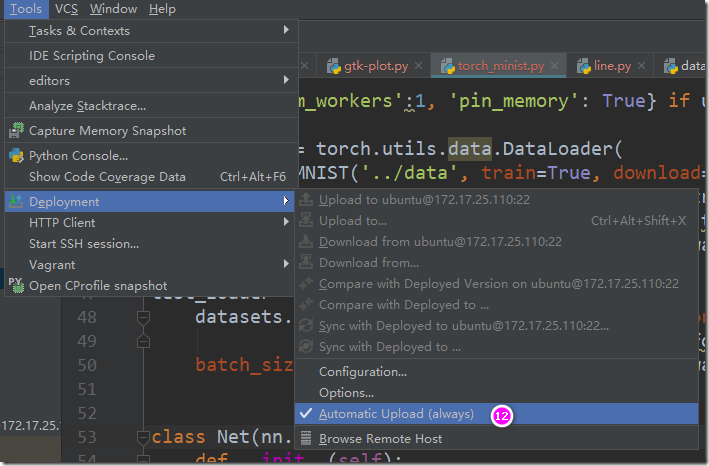Viewport: 709px width, 466px height.
Task: Open the Window menu
Action: click(x=113, y=9)
